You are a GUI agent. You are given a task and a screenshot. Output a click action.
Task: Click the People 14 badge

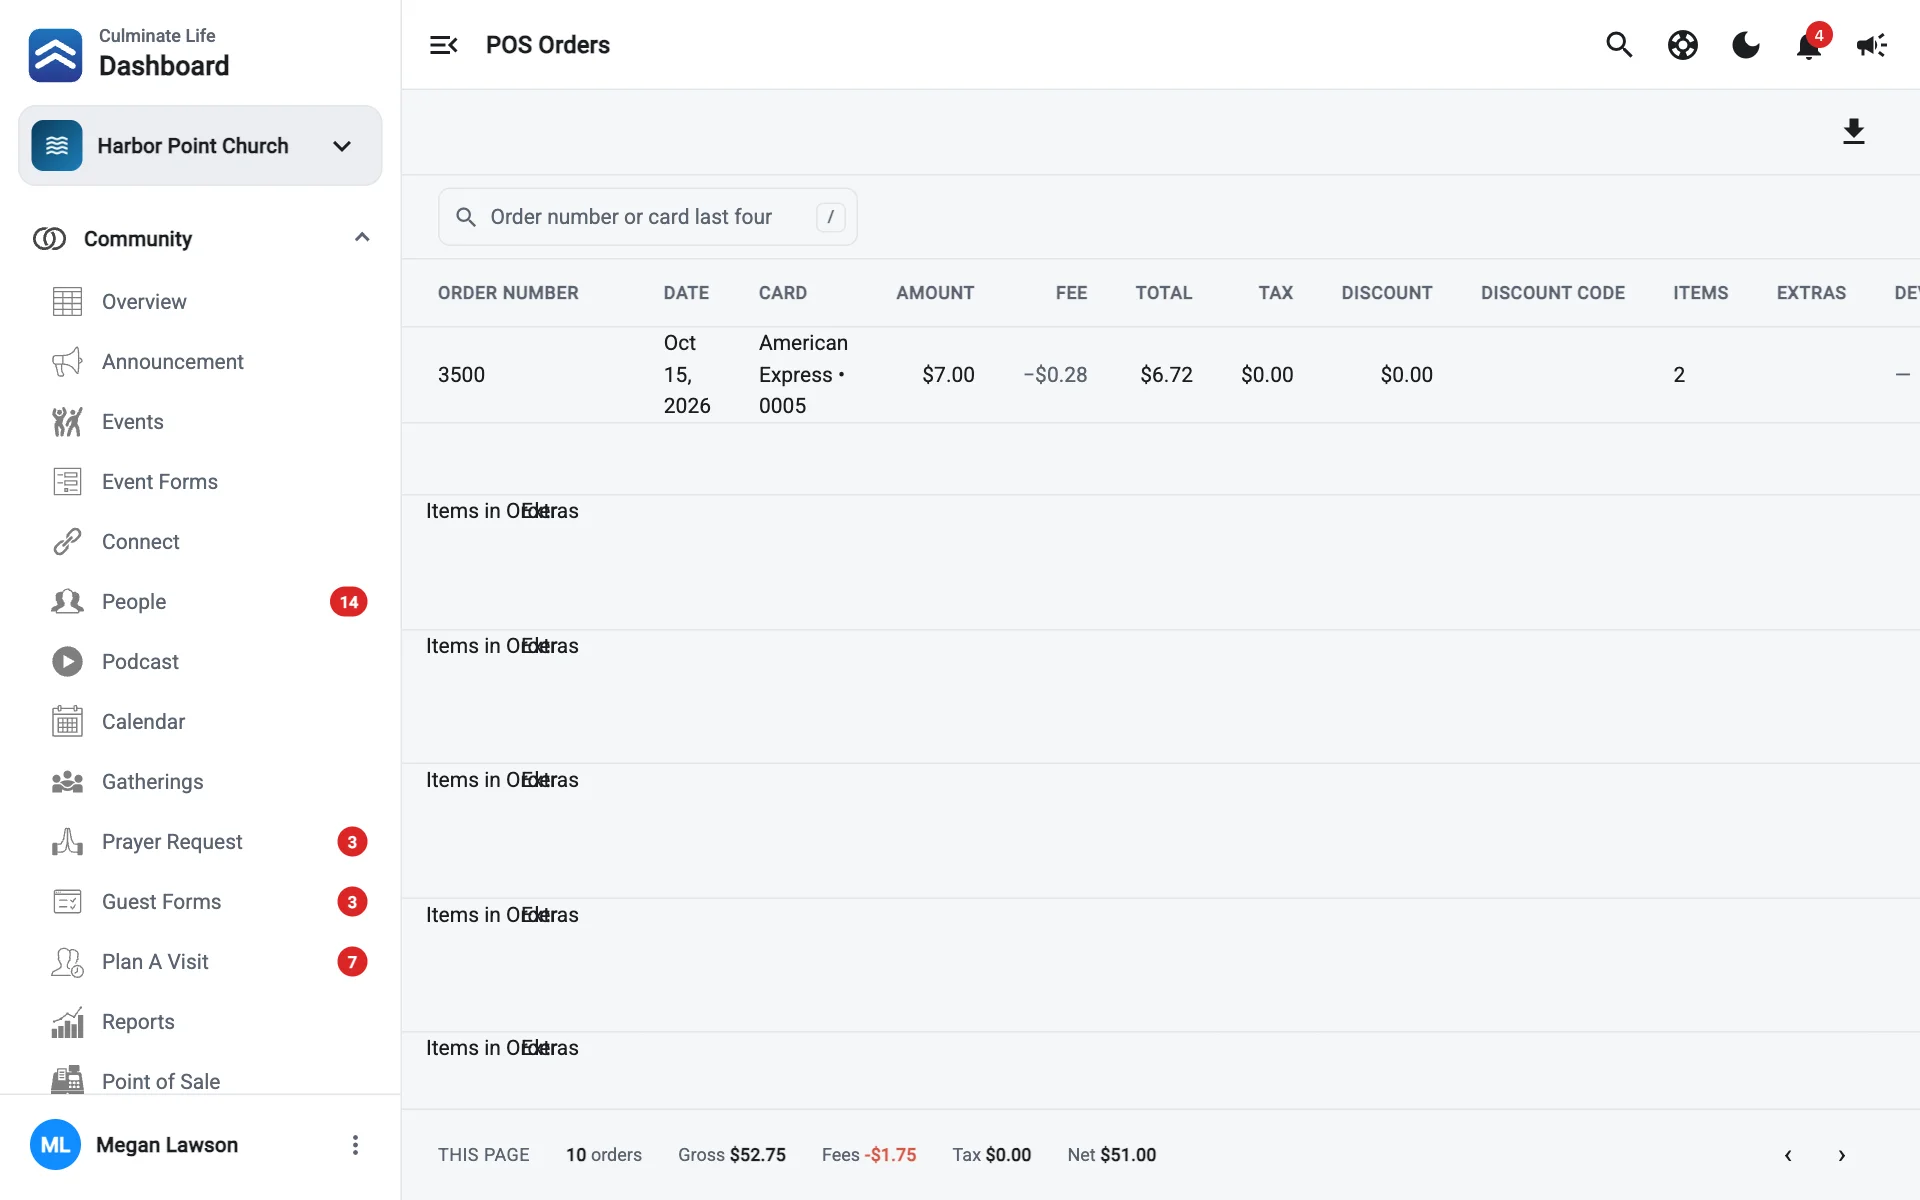pyautogui.click(x=348, y=602)
